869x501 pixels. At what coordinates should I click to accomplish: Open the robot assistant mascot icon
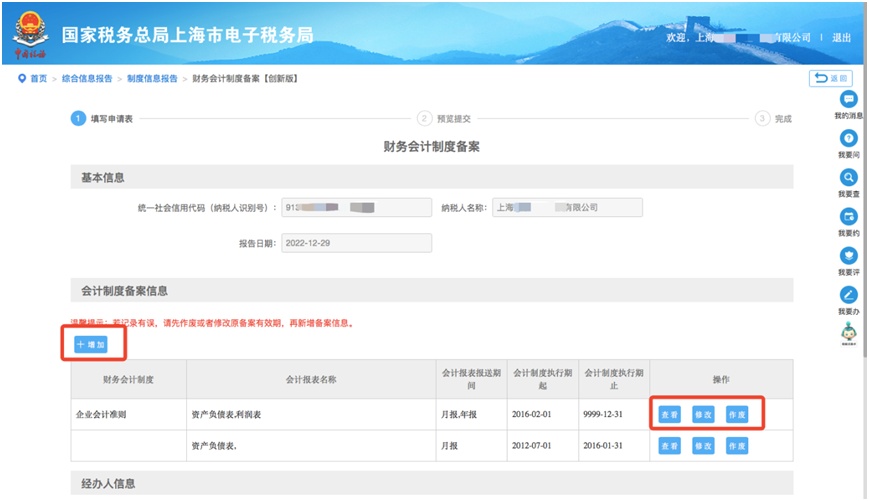[848, 334]
